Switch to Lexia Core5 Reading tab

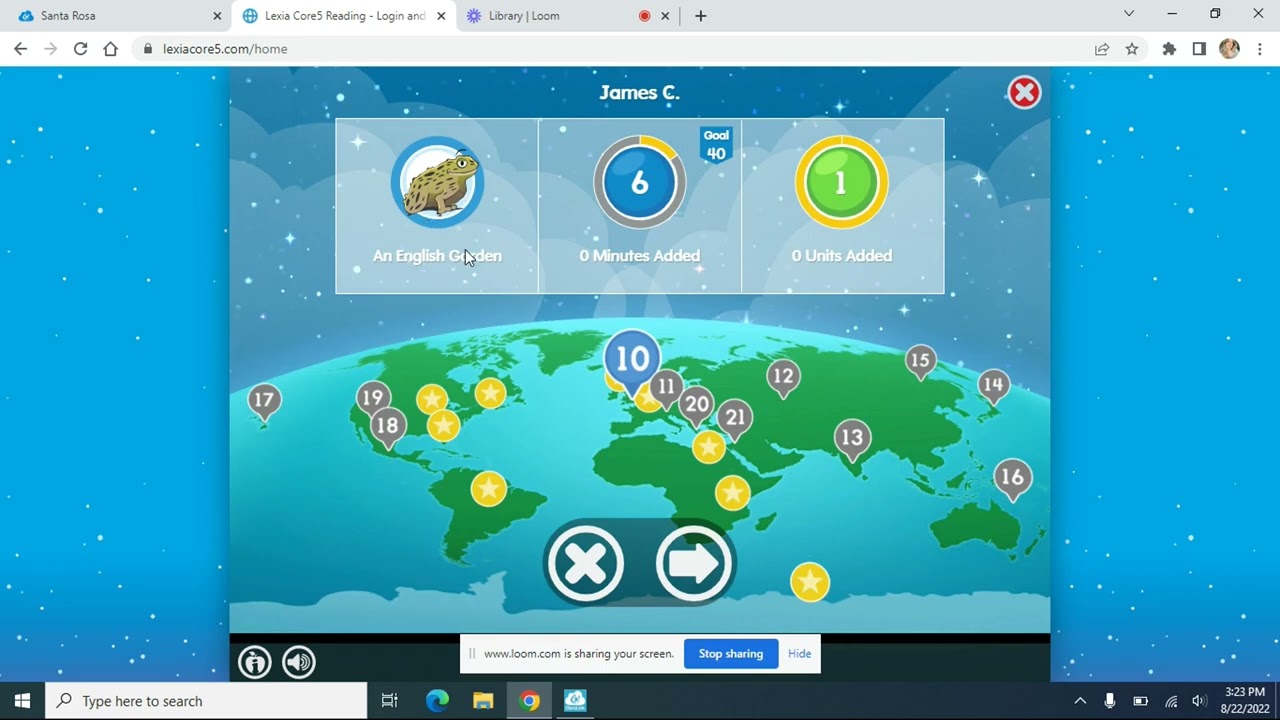[342, 16]
